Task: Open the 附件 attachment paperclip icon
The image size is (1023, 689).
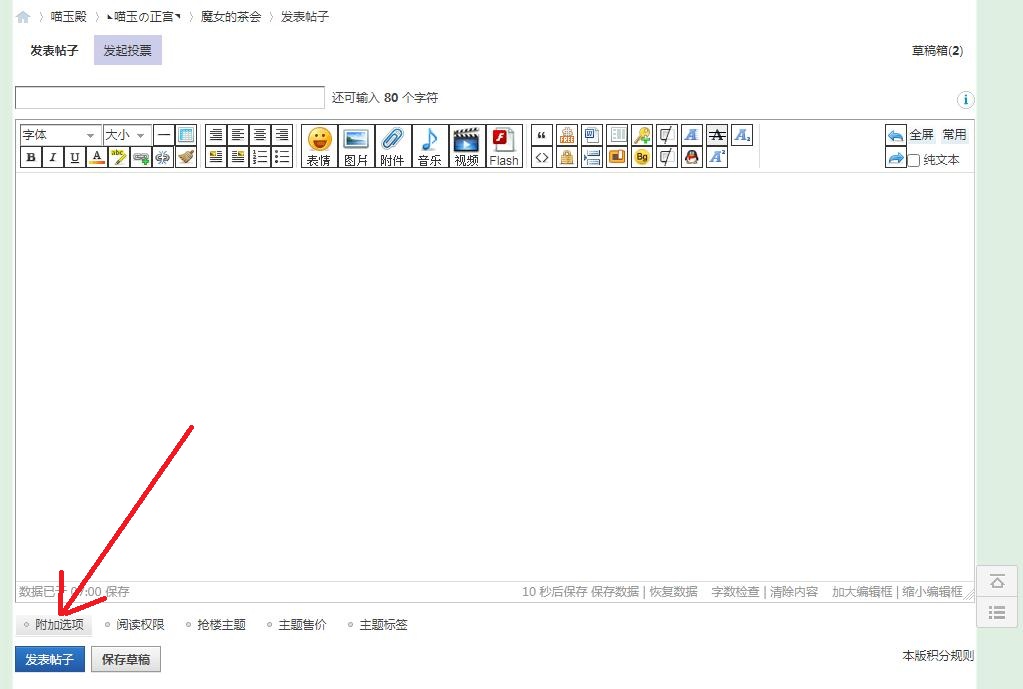Action: coord(392,145)
